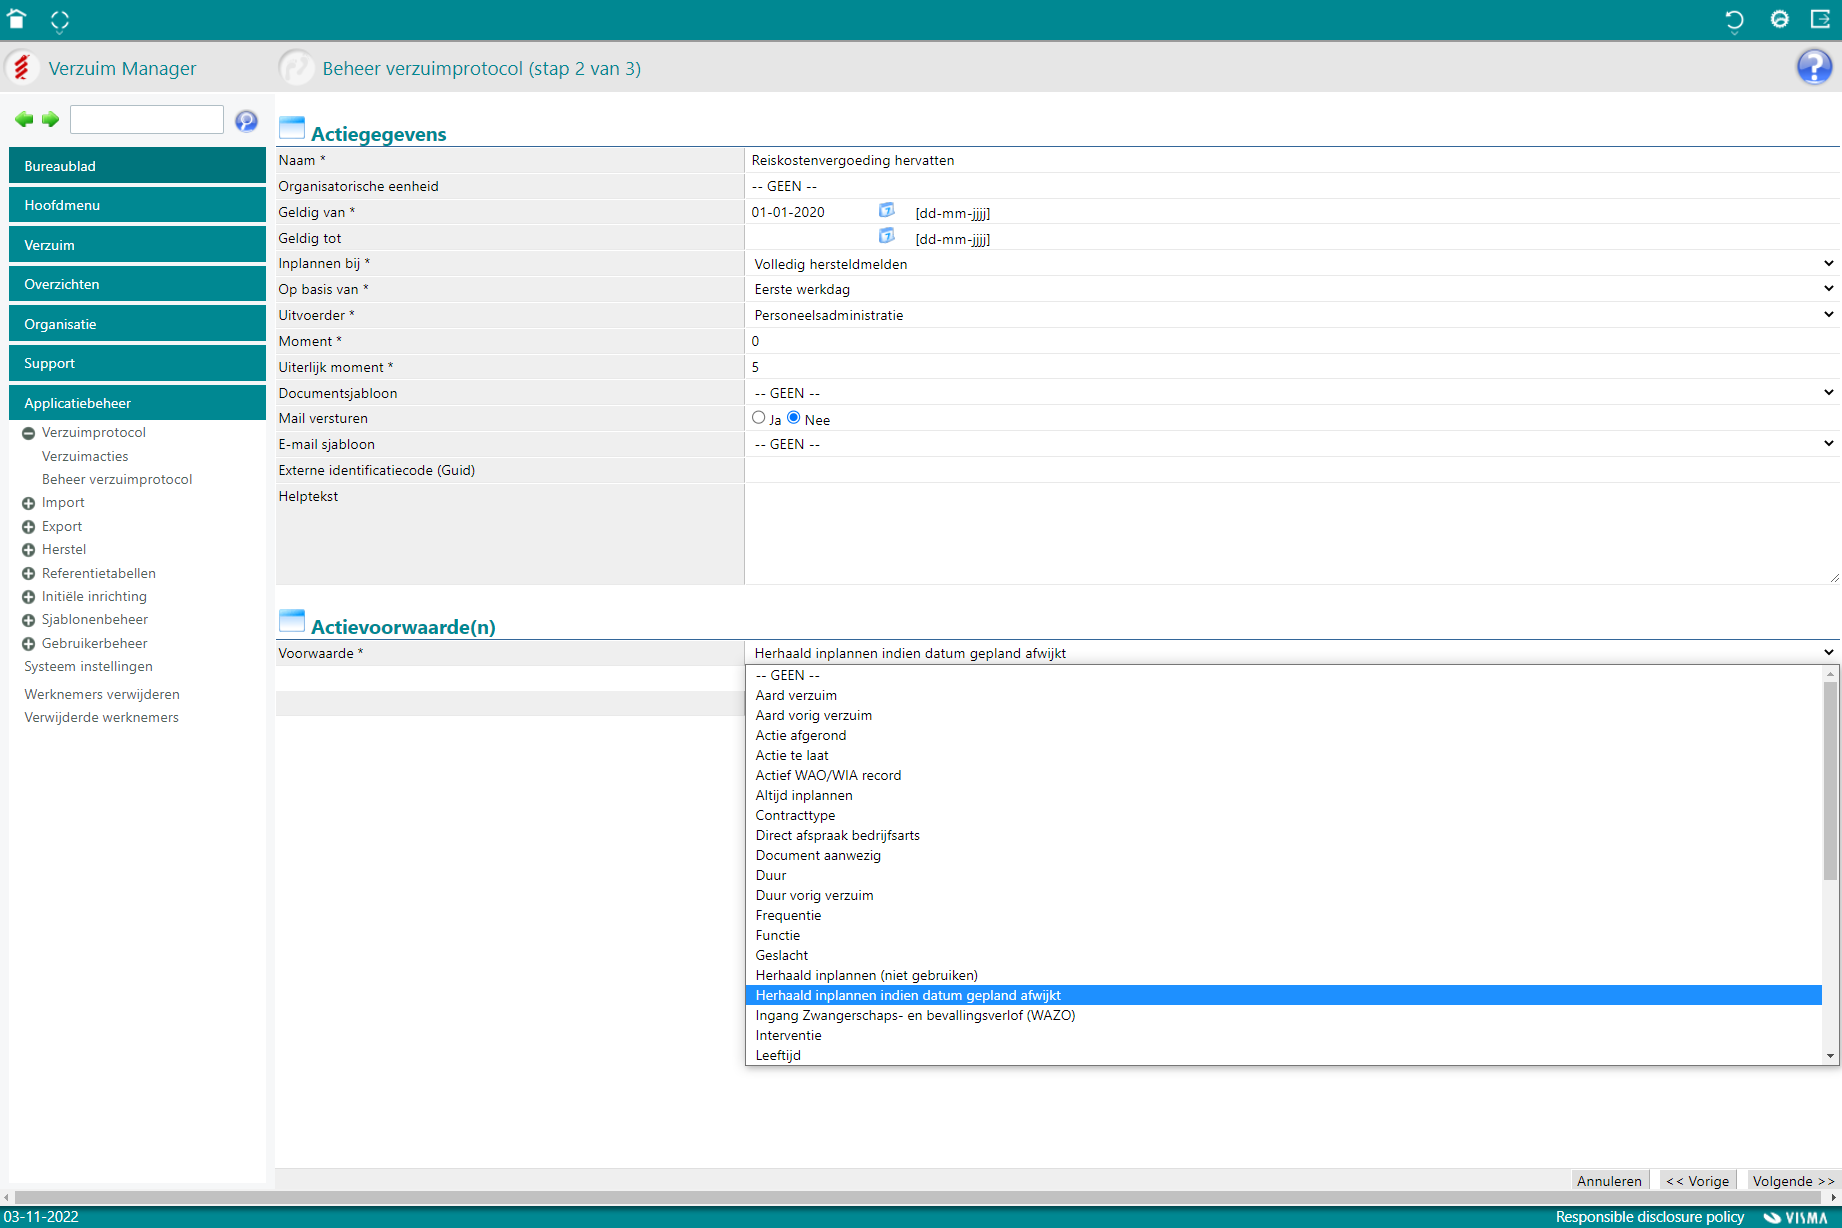Open the Documentsjabloon dropdown

1293,393
